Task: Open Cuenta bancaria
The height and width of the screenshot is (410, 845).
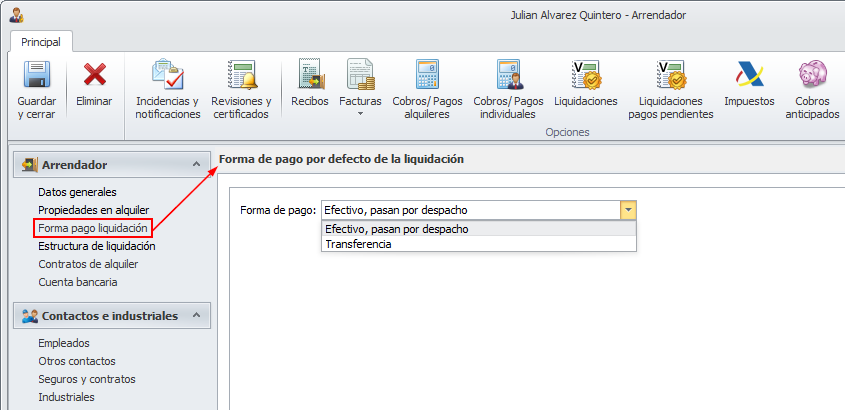Action: pos(78,282)
